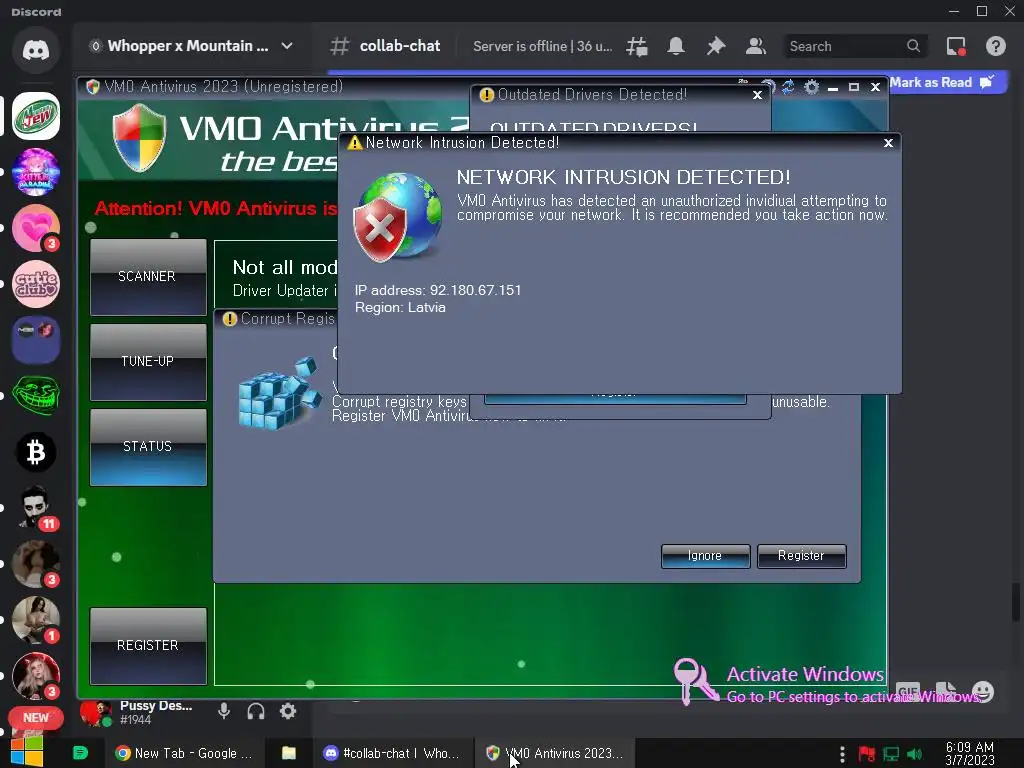Click the NEW unread mentions pill
1024x768 pixels.
(x=36, y=717)
